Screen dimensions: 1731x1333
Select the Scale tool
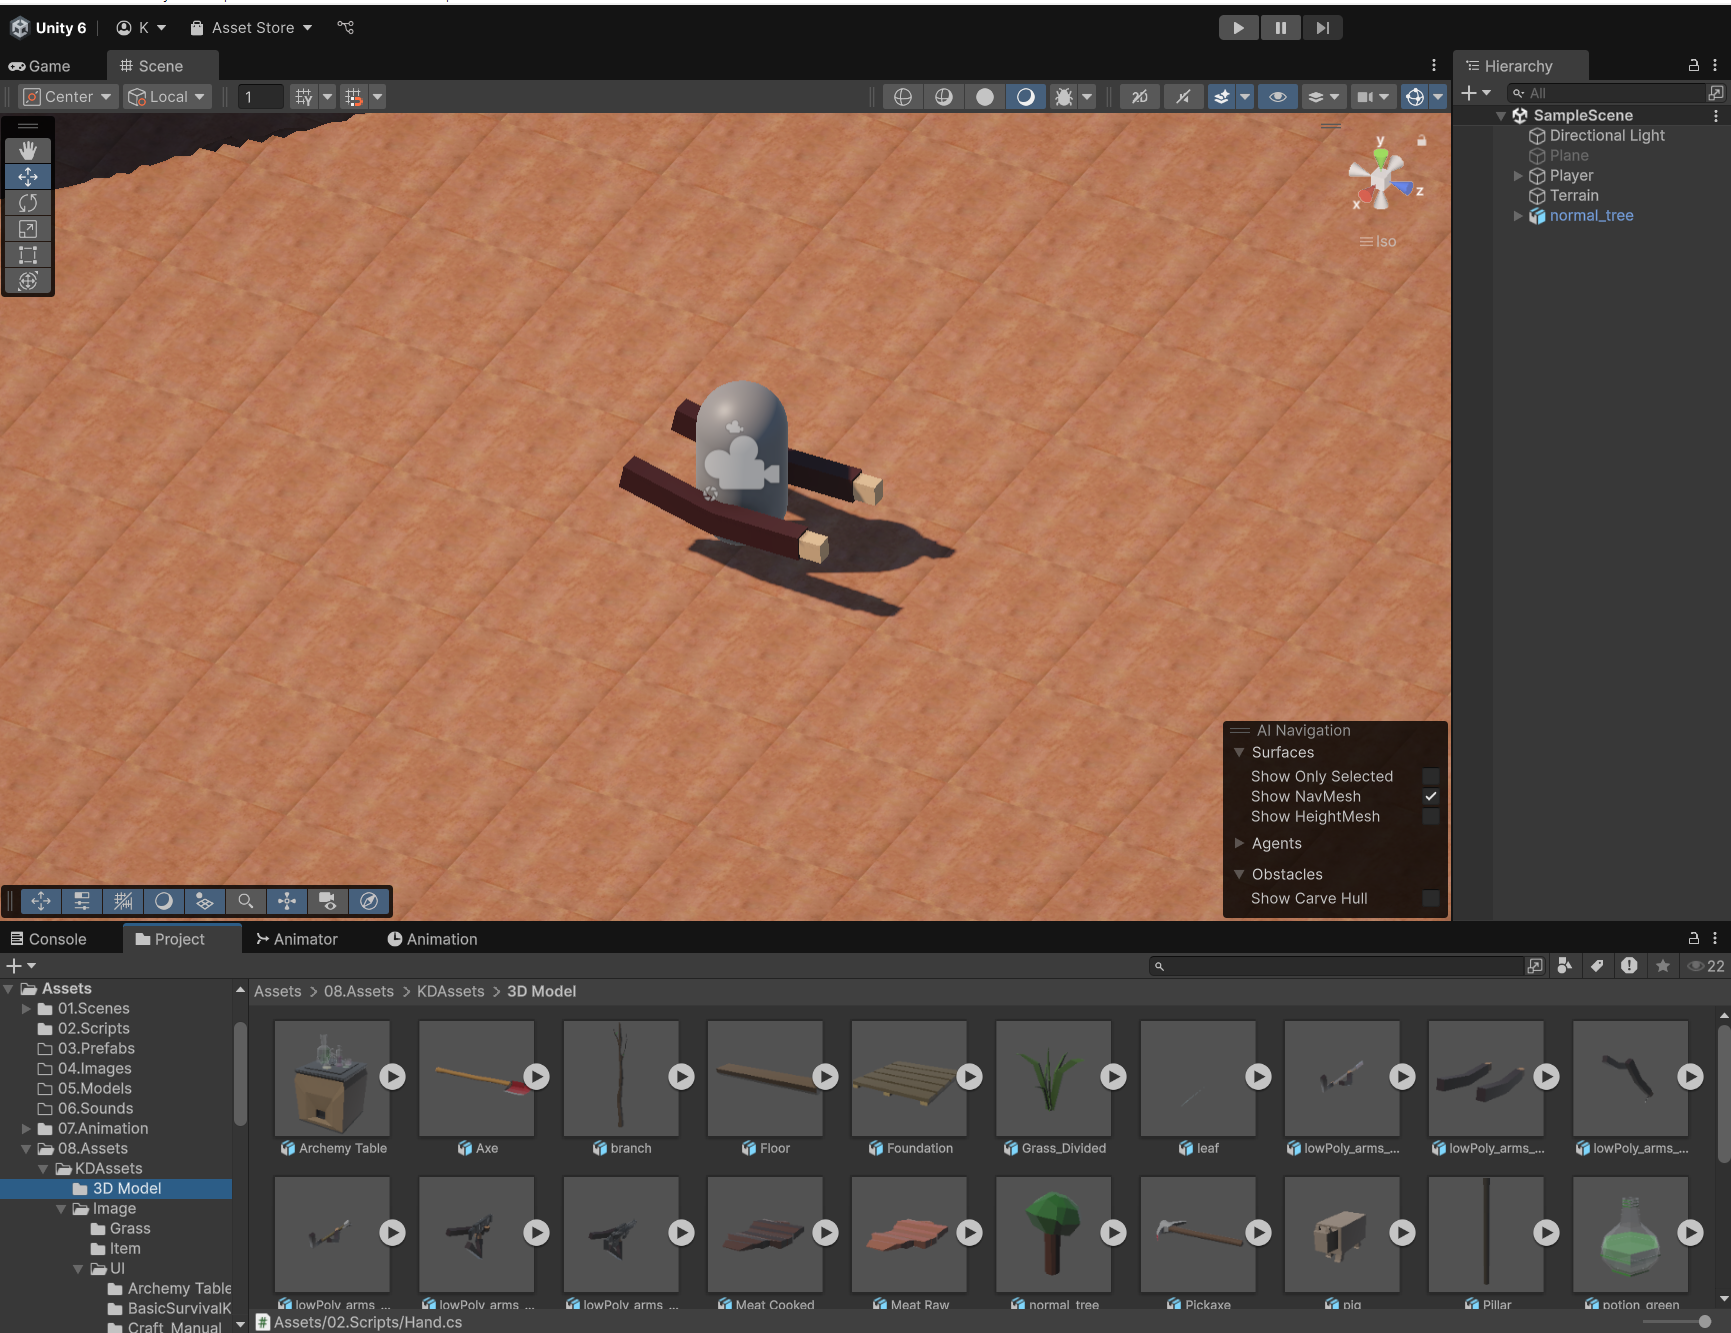click(28, 228)
